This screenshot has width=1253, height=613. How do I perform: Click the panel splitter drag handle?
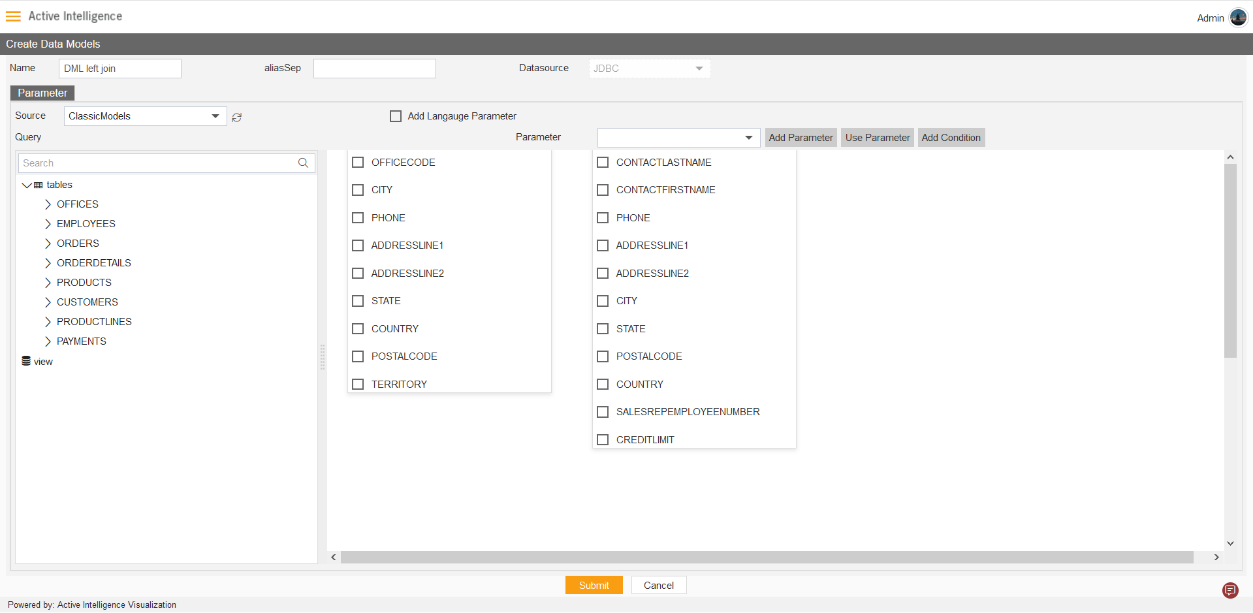pos(322,357)
